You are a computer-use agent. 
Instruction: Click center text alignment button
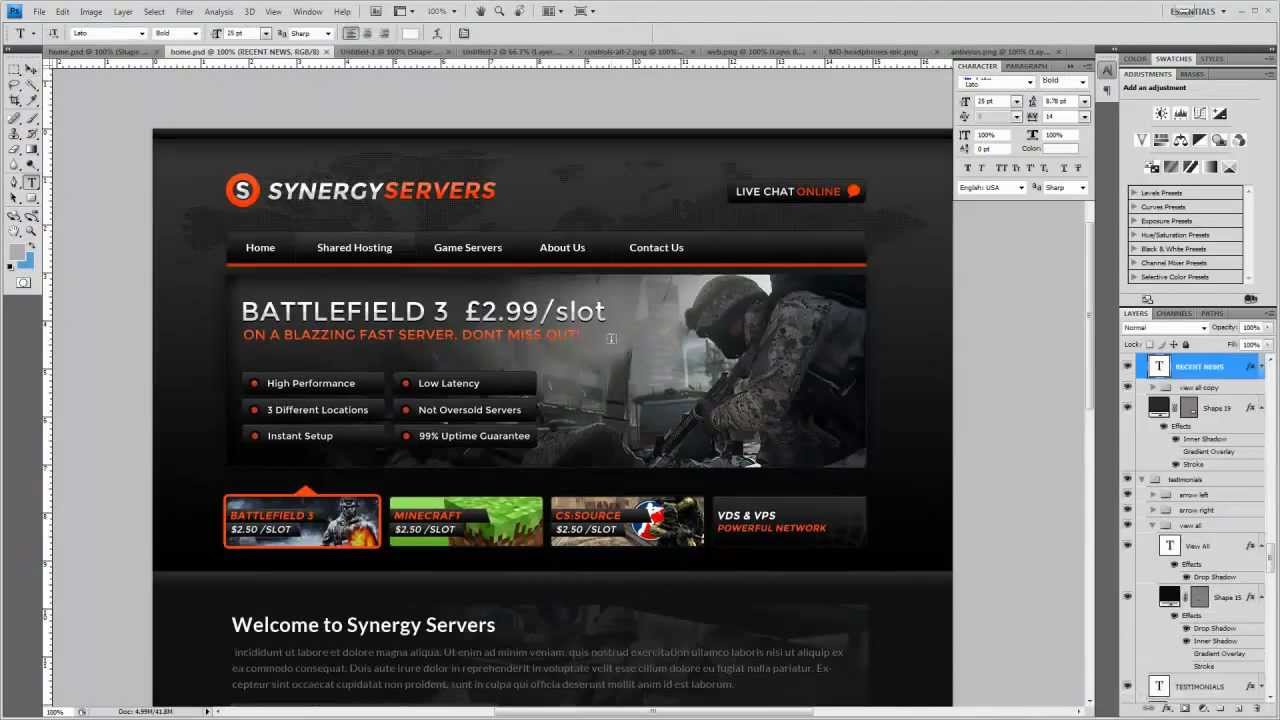[x=366, y=33]
